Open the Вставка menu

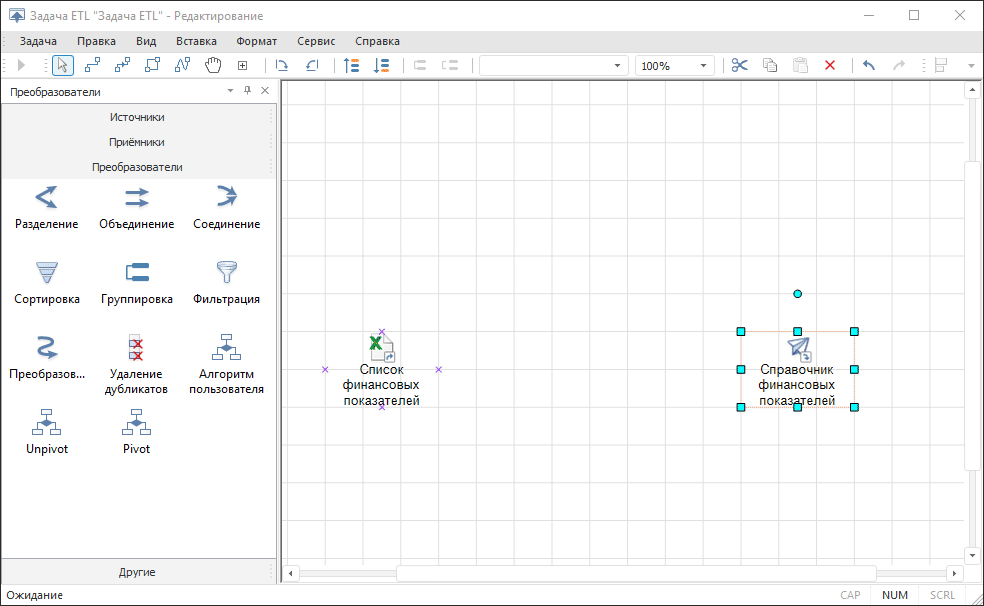tap(196, 41)
